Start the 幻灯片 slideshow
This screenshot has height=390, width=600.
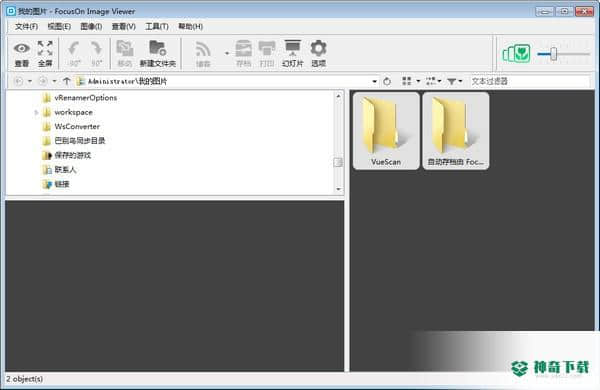click(293, 54)
